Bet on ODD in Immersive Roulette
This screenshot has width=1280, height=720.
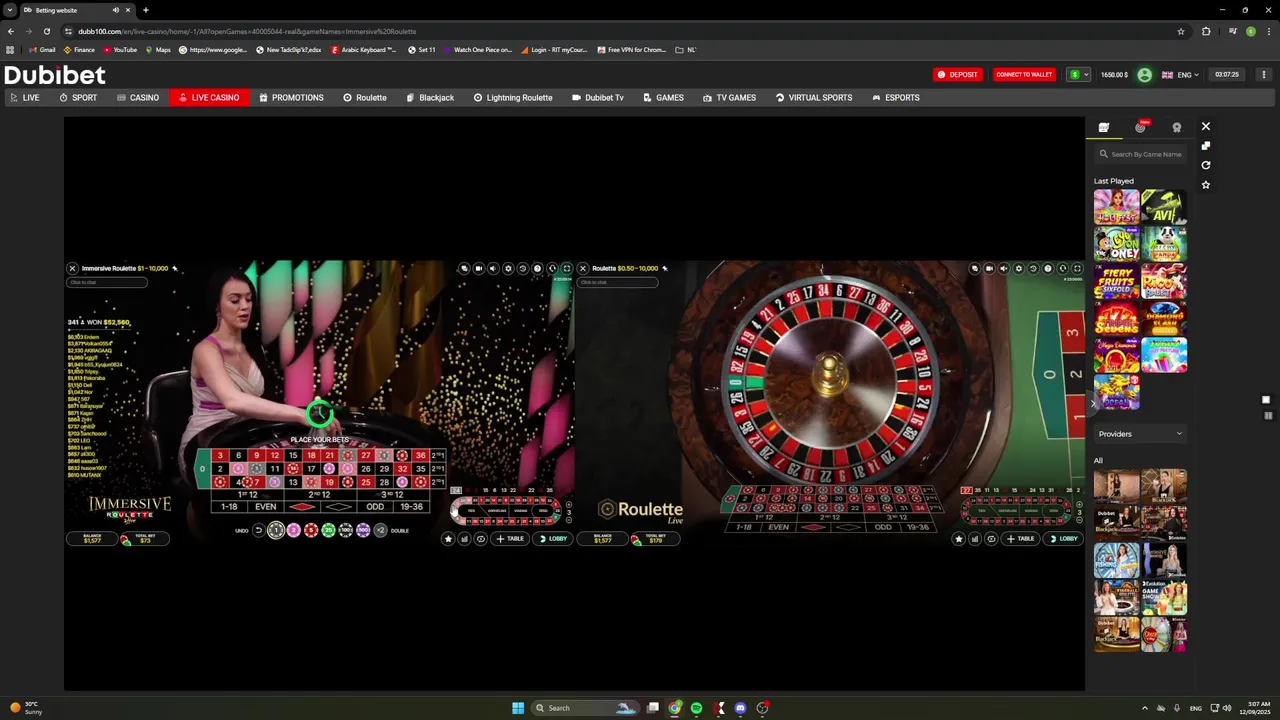tap(374, 507)
